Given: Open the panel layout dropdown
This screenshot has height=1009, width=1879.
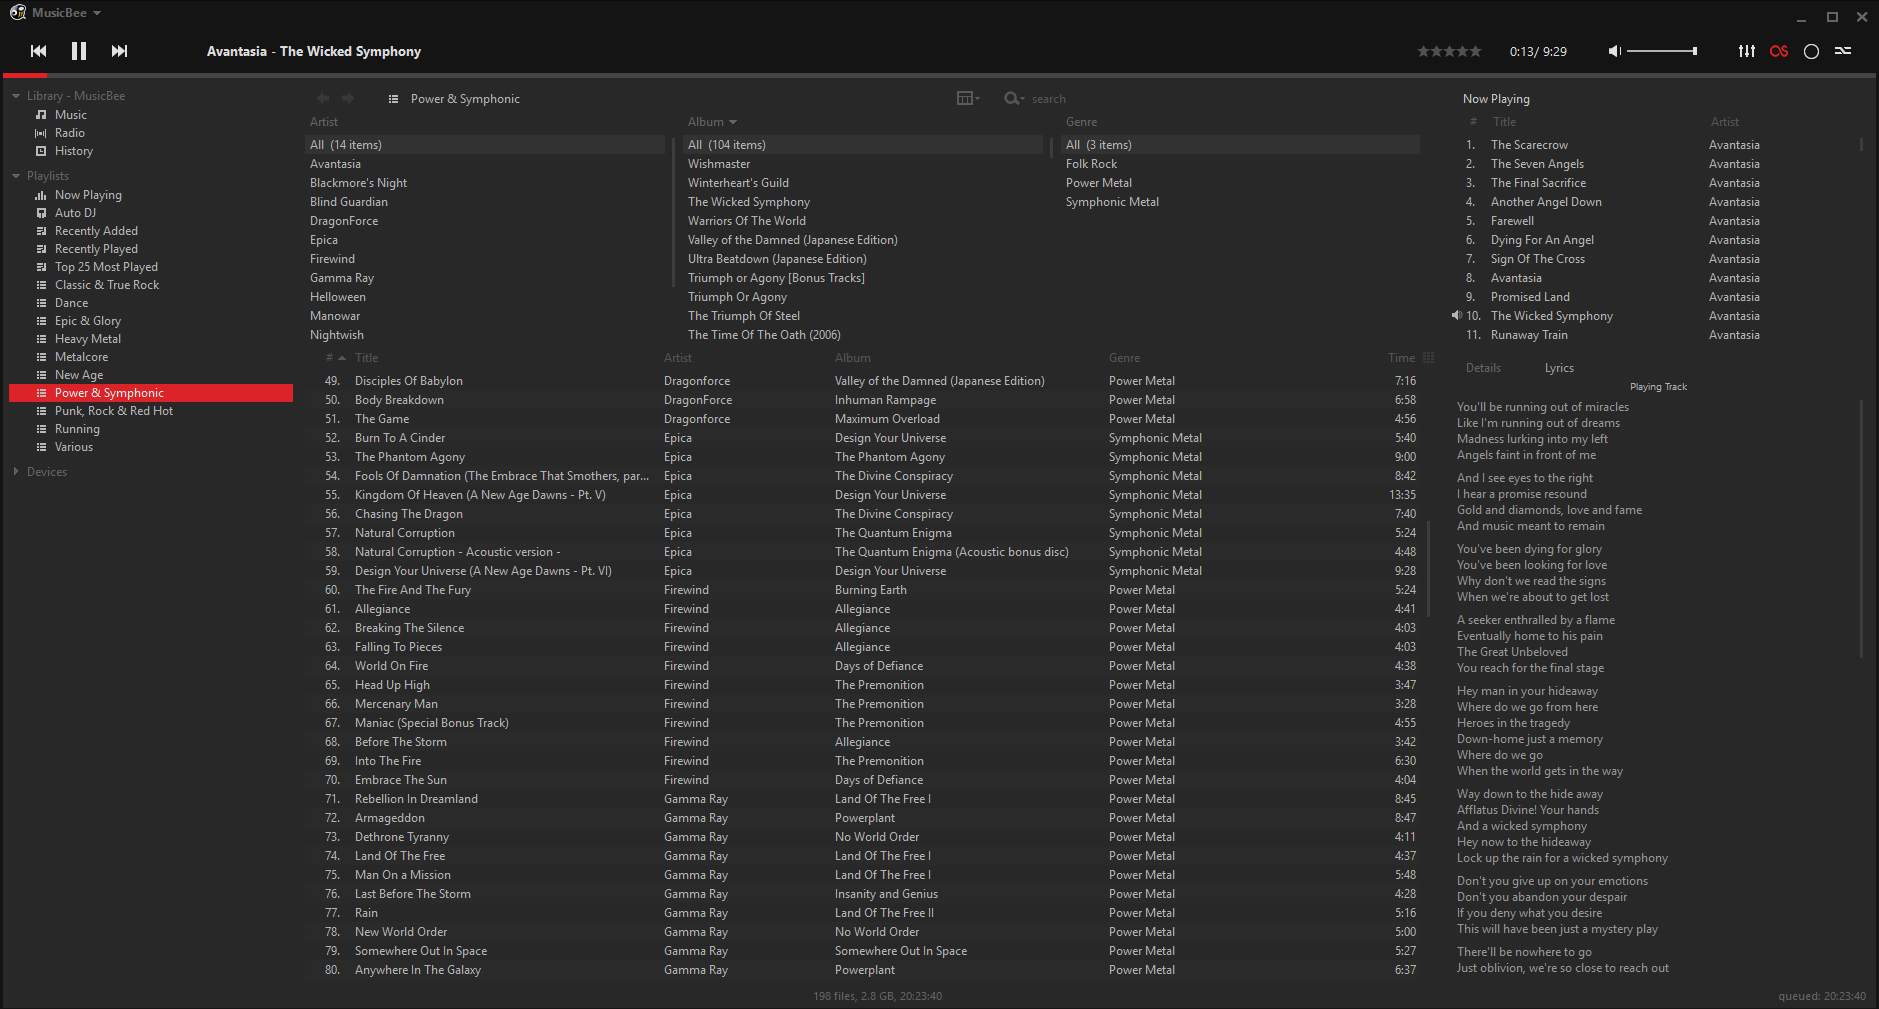Looking at the screenshot, I should (968, 98).
